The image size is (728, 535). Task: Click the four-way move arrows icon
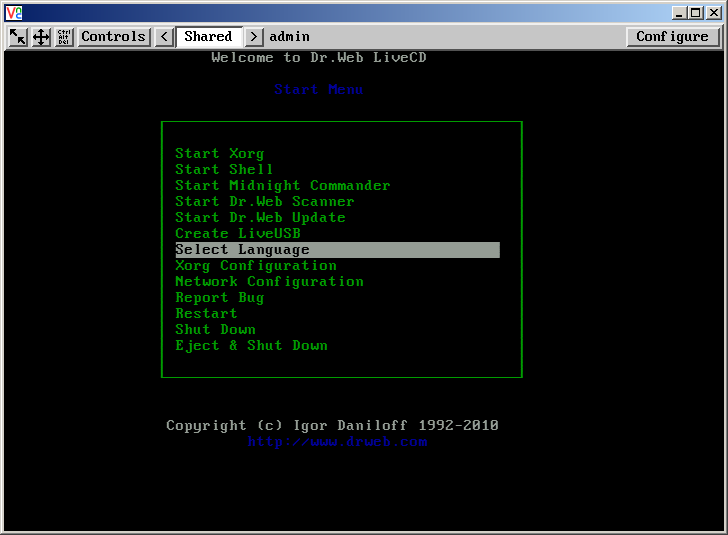coord(41,37)
